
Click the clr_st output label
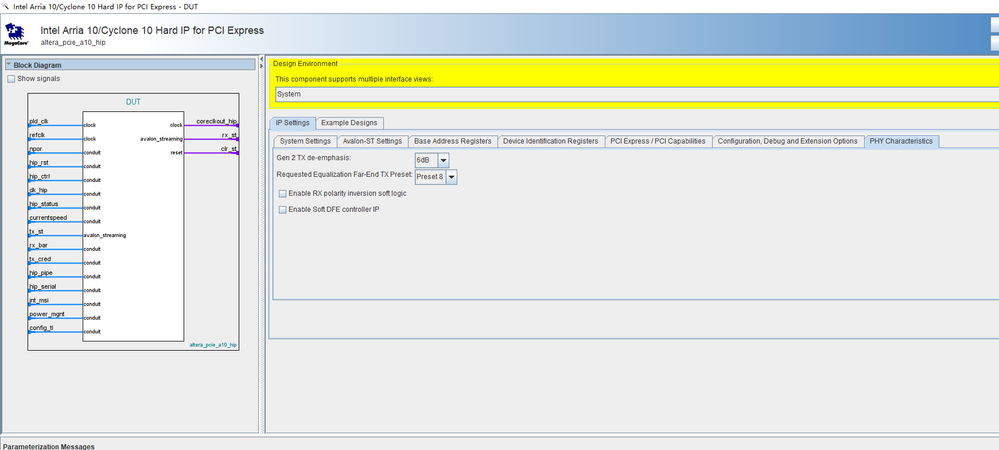229,149
